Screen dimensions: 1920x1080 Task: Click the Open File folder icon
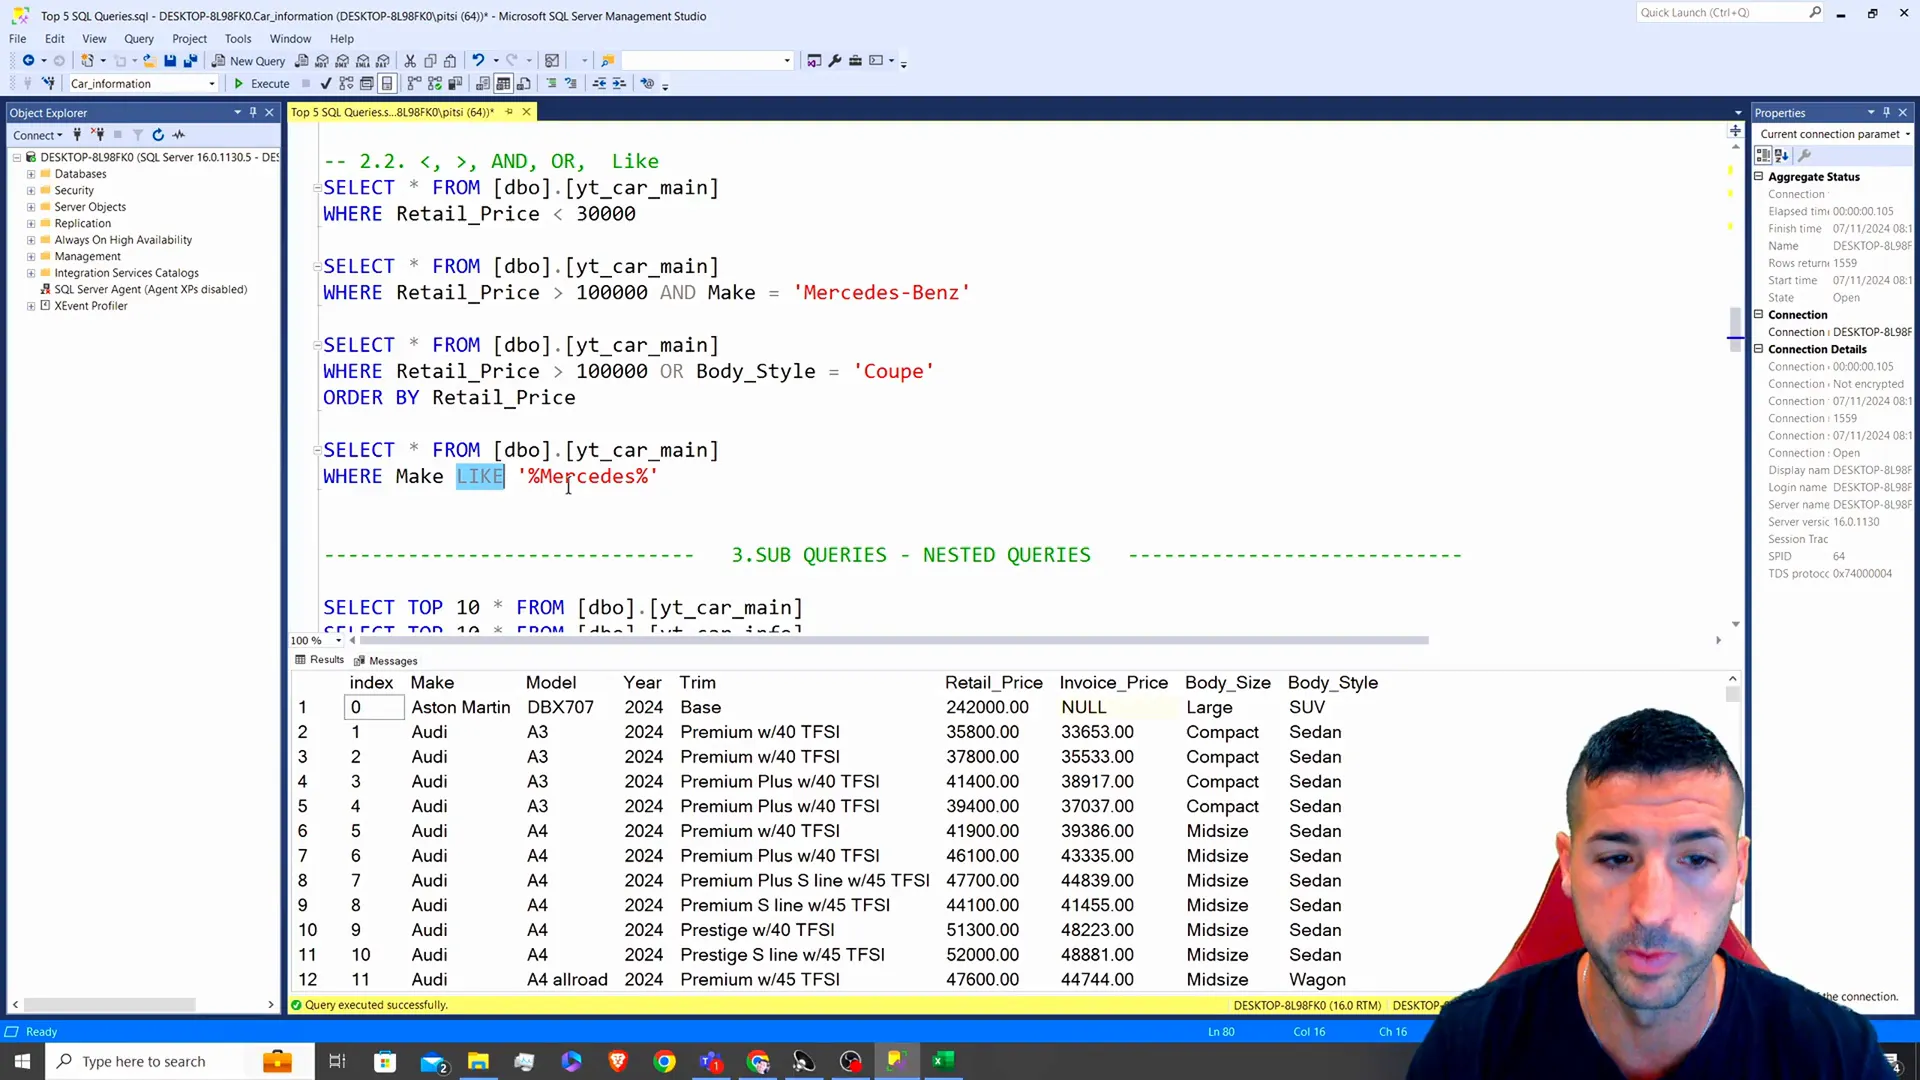point(149,61)
